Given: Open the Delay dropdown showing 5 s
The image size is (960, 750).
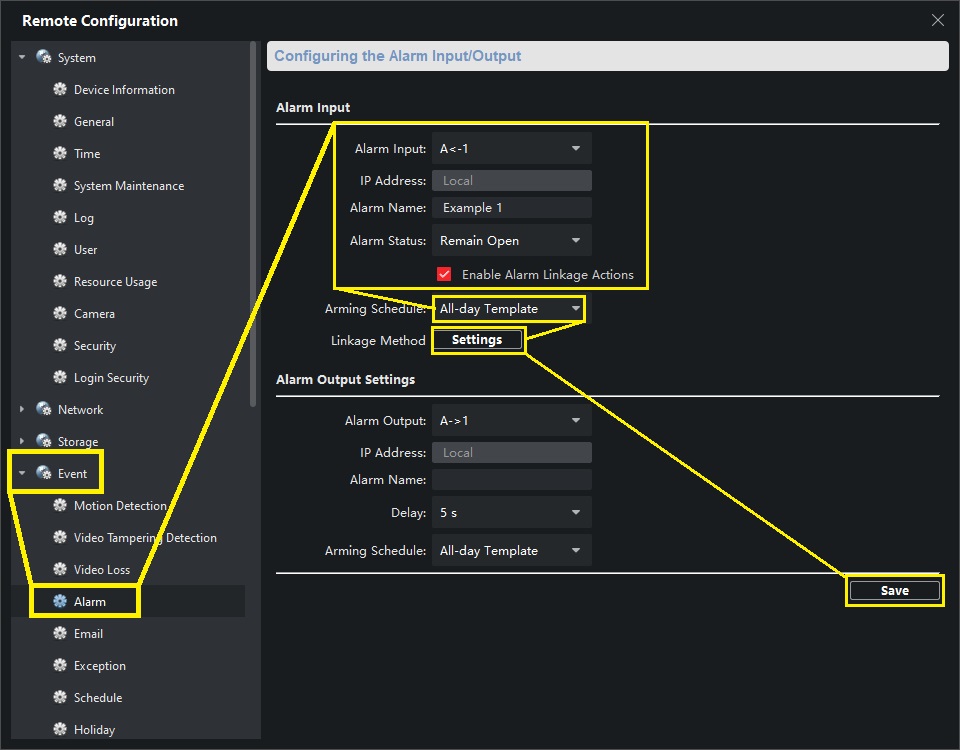Looking at the screenshot, I should coord(511,513).
